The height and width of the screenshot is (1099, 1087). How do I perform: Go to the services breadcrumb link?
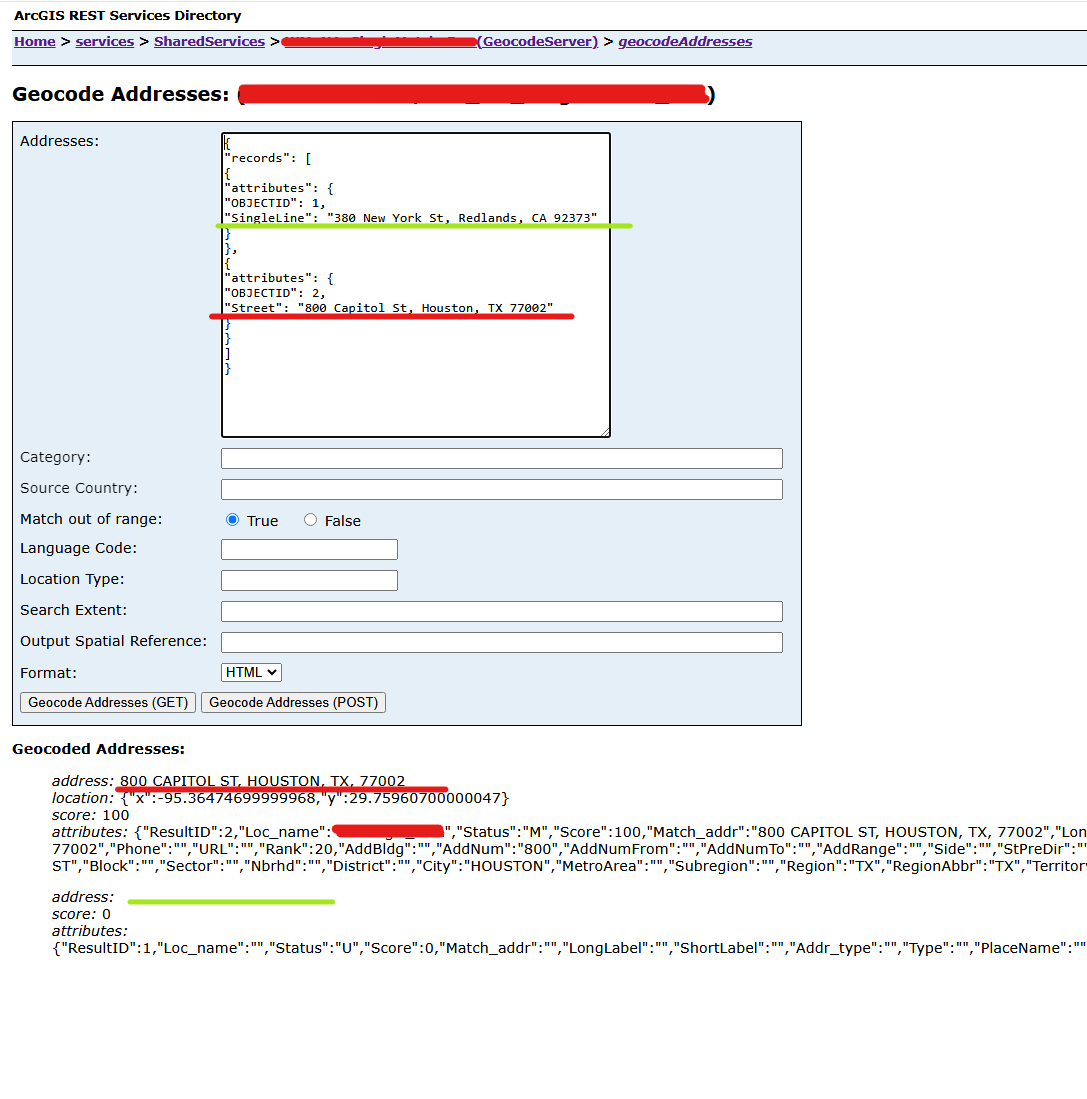(104, 41)
